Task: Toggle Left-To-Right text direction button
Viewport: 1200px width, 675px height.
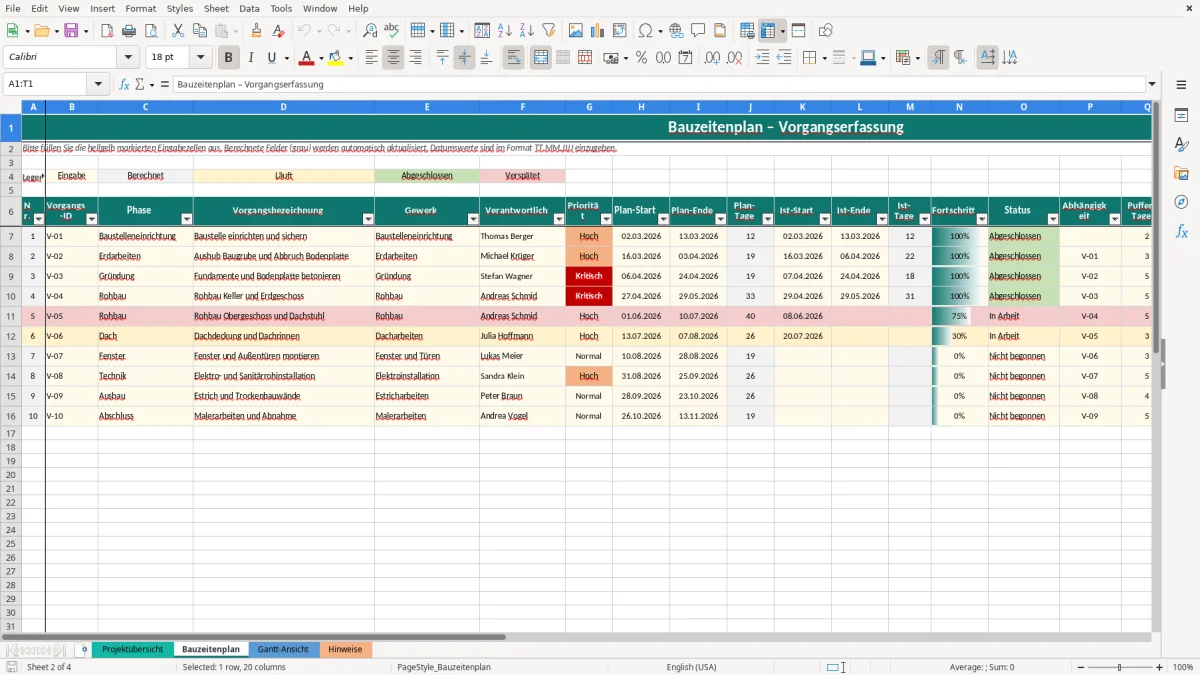Action: (938, 58)
